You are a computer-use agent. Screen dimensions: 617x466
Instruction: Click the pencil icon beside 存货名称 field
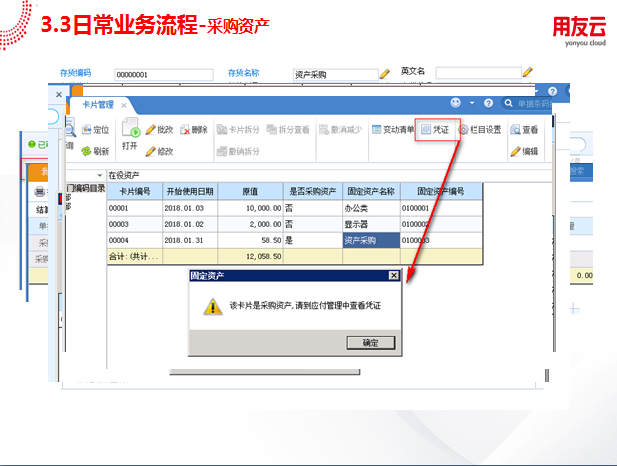point(384,74)
